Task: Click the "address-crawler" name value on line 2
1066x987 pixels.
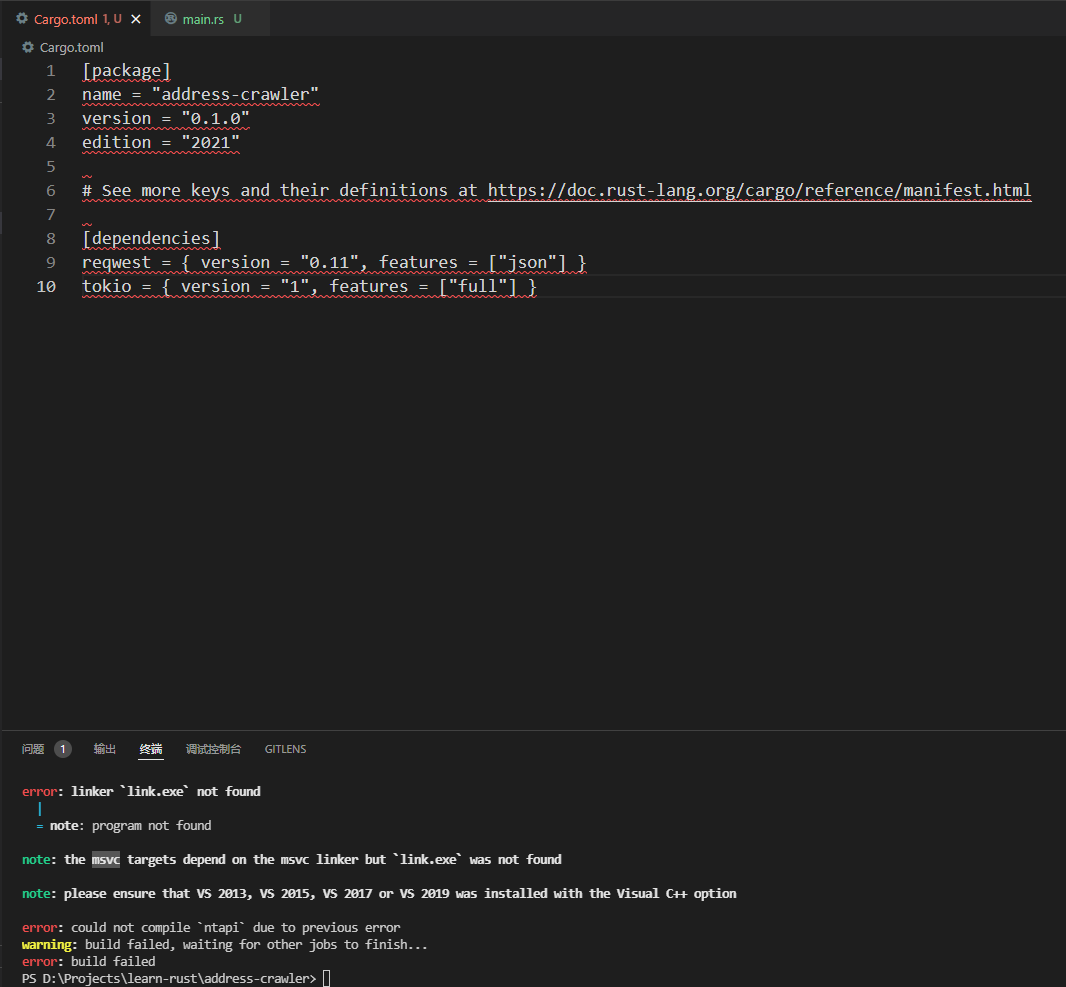Action: [235, 94]
